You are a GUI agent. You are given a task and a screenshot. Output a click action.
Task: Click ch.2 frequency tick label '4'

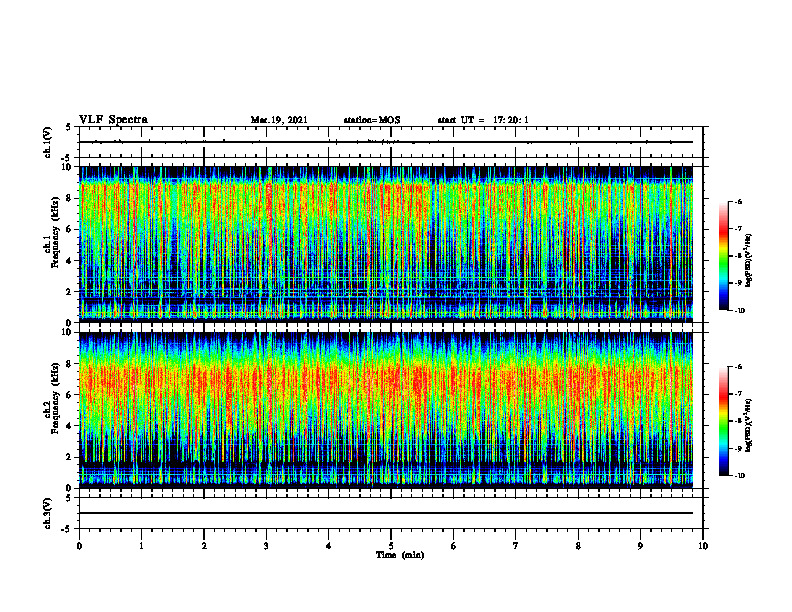point(69,426)
